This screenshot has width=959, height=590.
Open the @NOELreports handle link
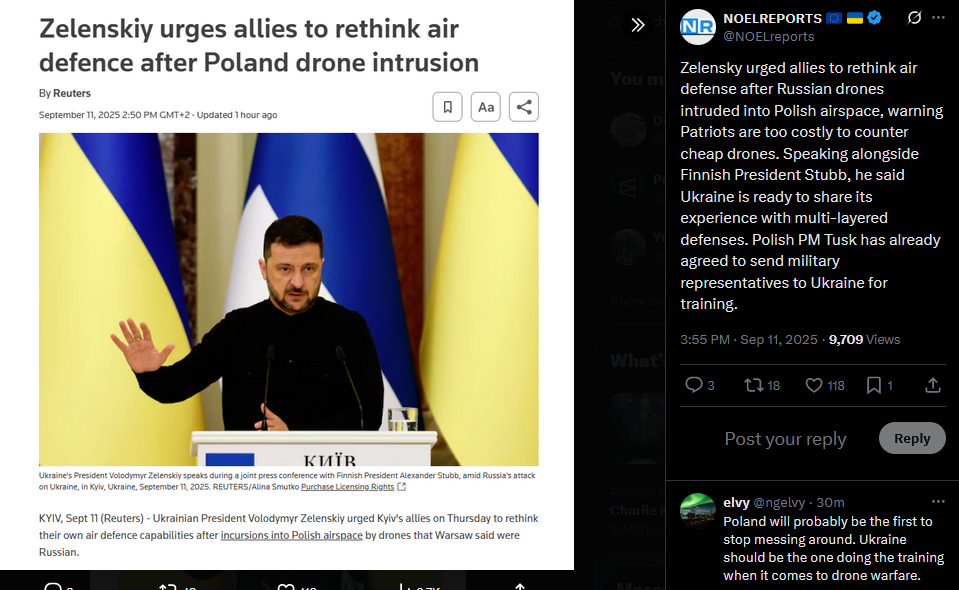click(x=769, y=37)
